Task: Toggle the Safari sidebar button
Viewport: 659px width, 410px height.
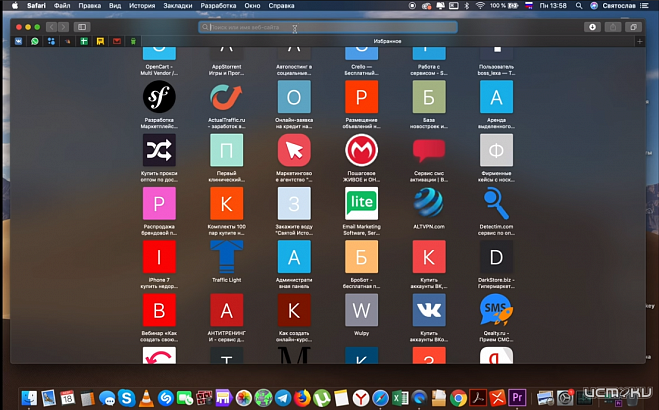Action: 81,27
